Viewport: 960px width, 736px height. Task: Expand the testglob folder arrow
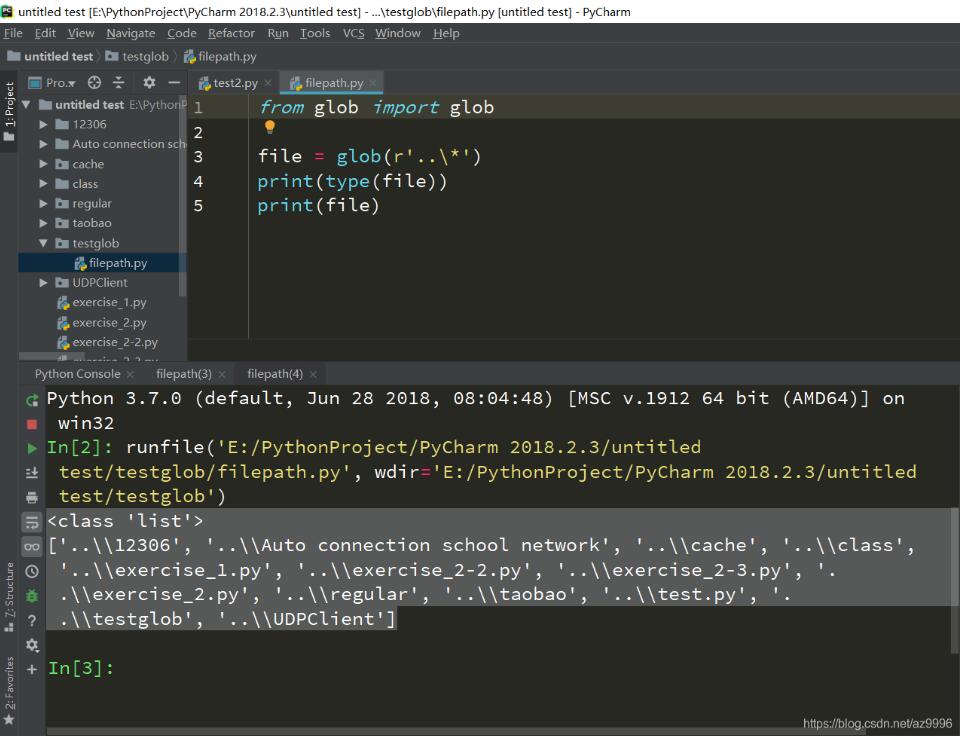click(41, 243)
